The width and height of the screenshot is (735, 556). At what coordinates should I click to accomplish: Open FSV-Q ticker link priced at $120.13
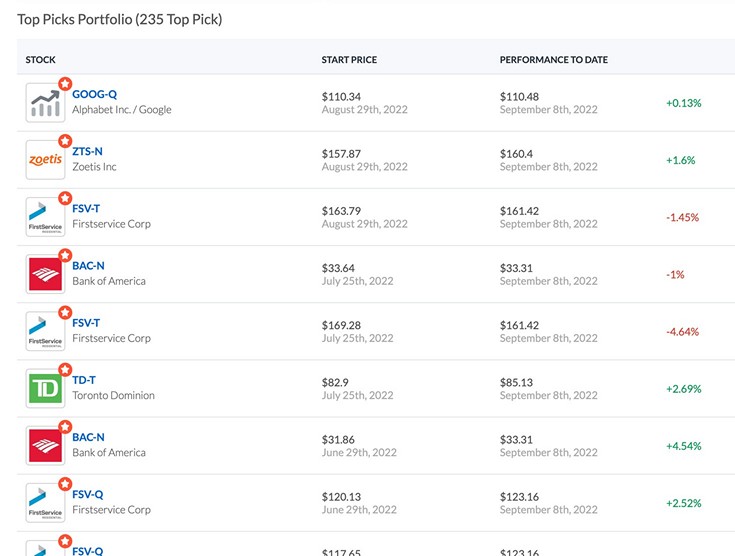pos(87,494)
